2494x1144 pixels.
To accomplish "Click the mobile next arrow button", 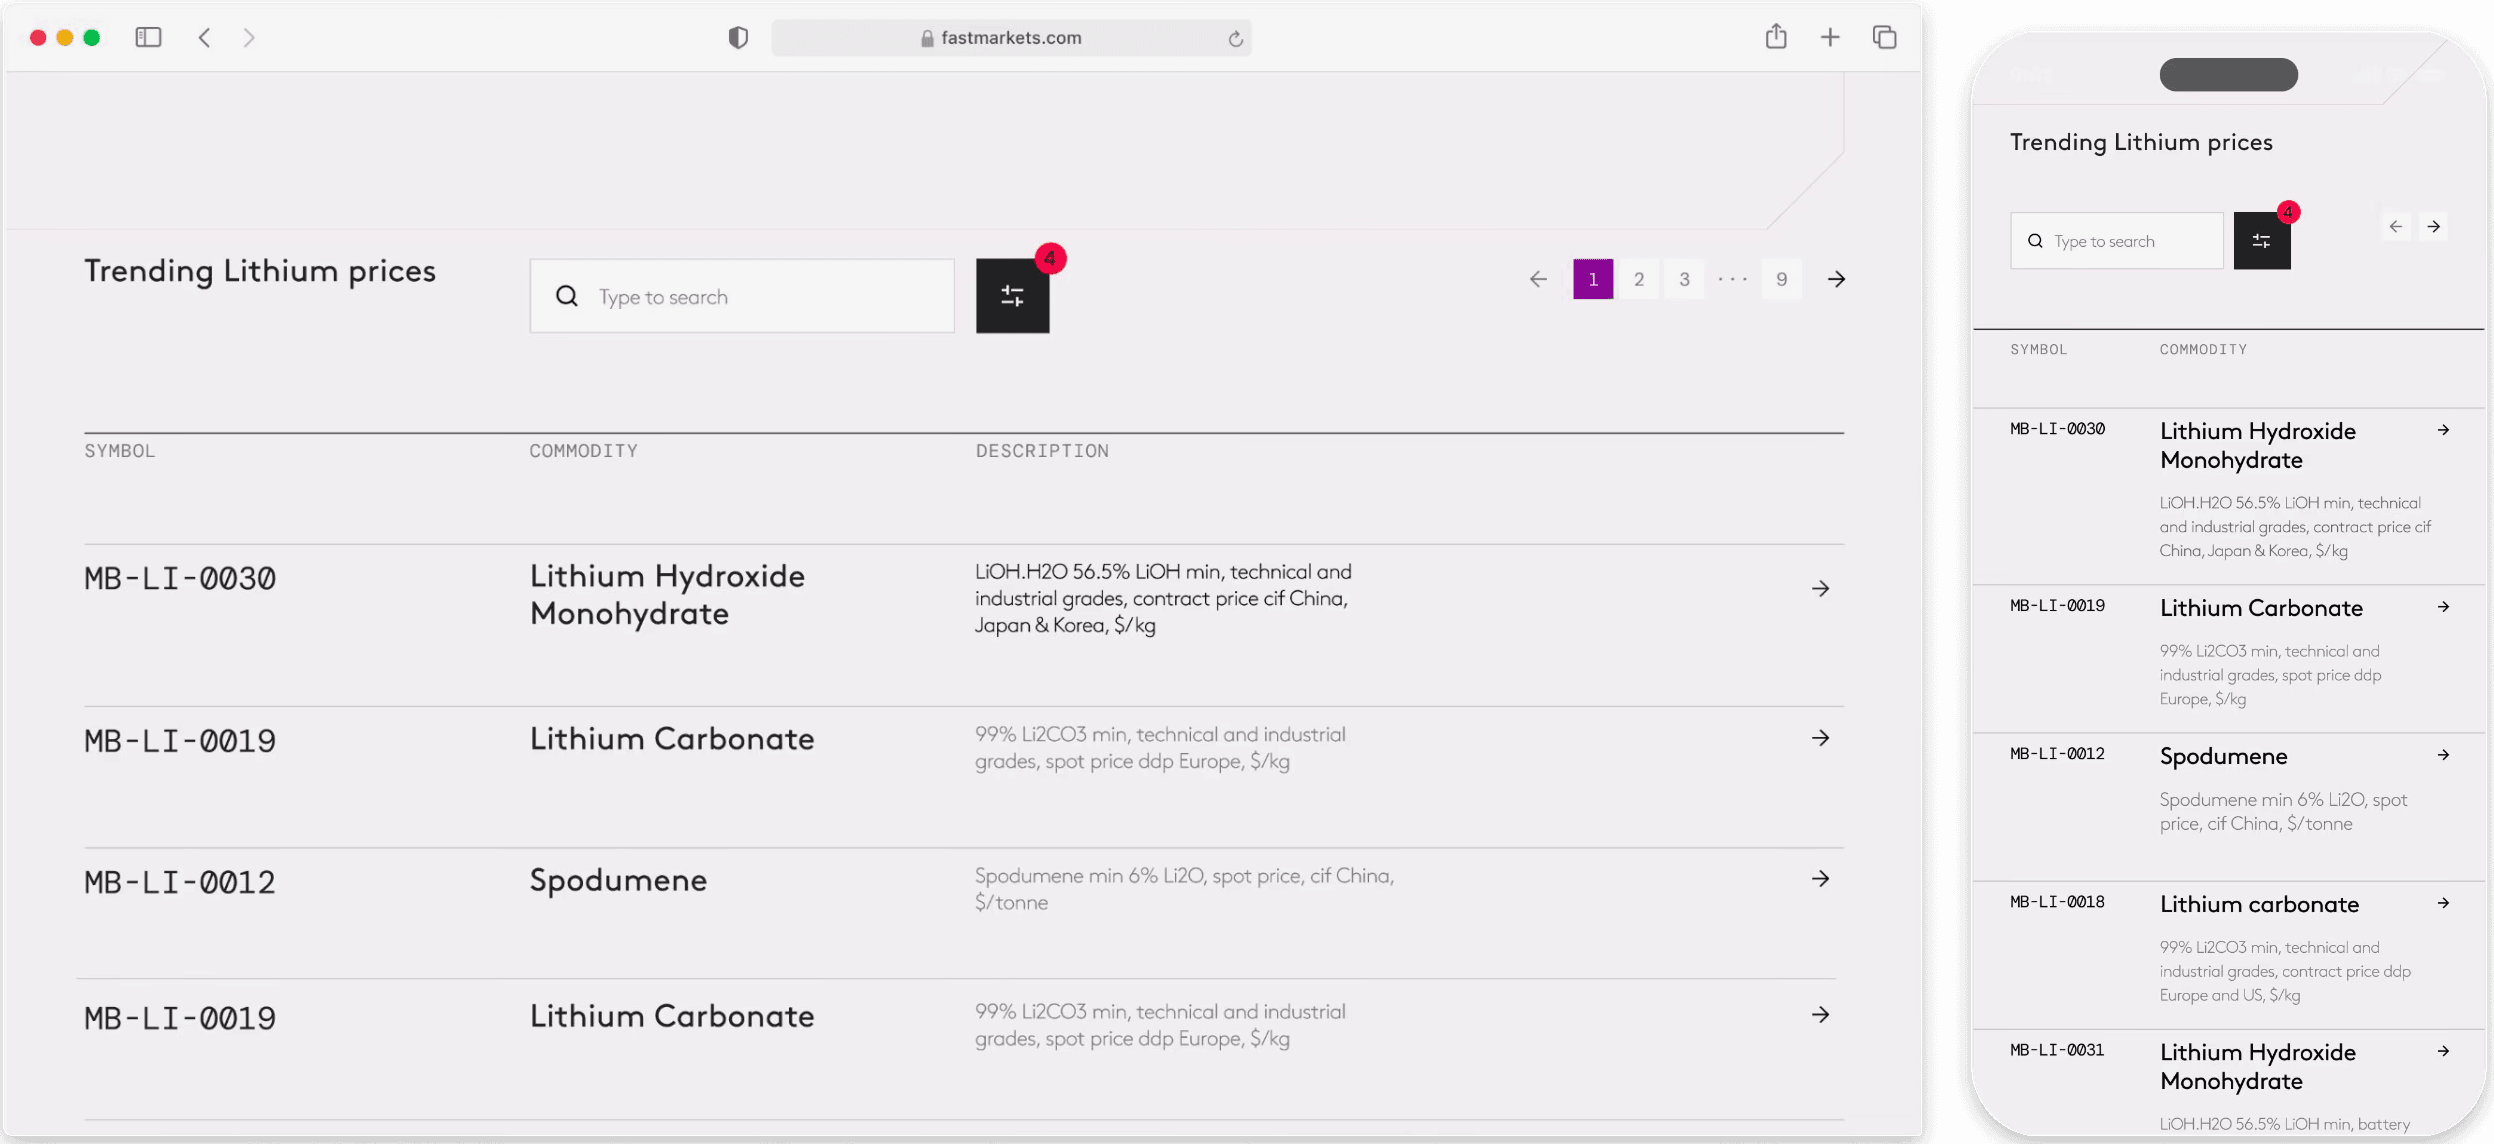I will 2433,227.
